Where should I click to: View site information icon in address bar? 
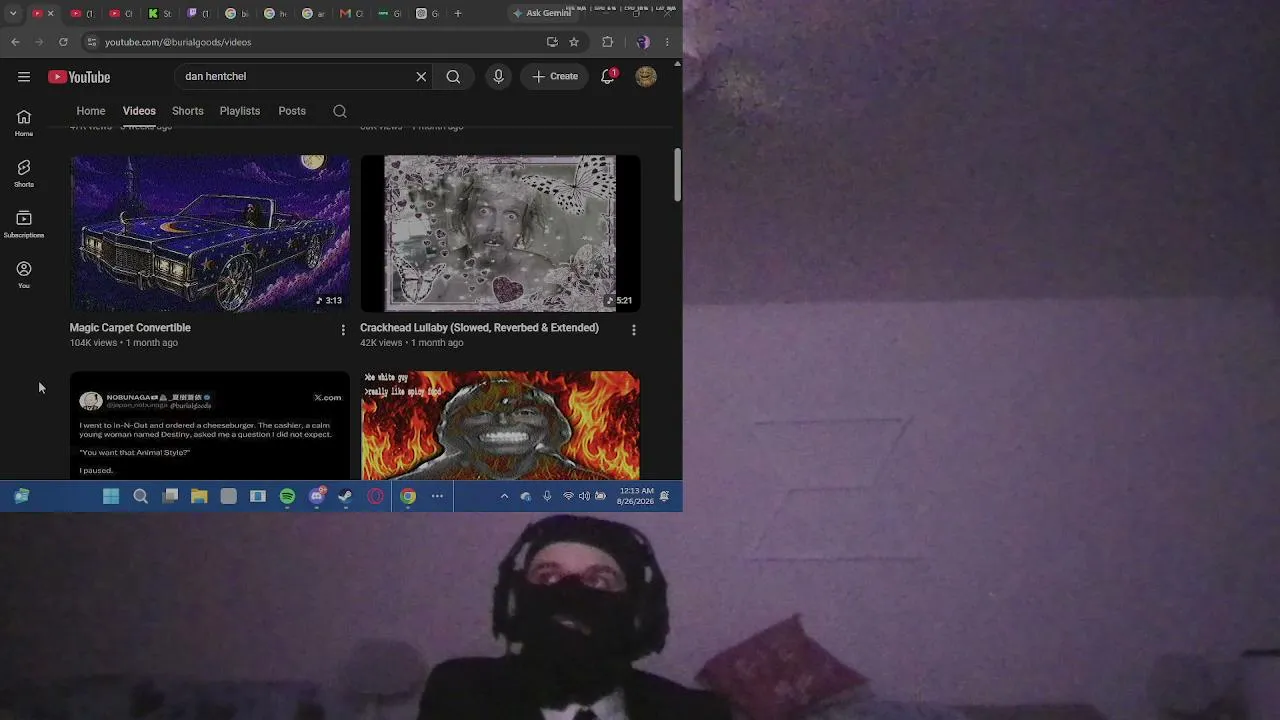tap(91, 42)
